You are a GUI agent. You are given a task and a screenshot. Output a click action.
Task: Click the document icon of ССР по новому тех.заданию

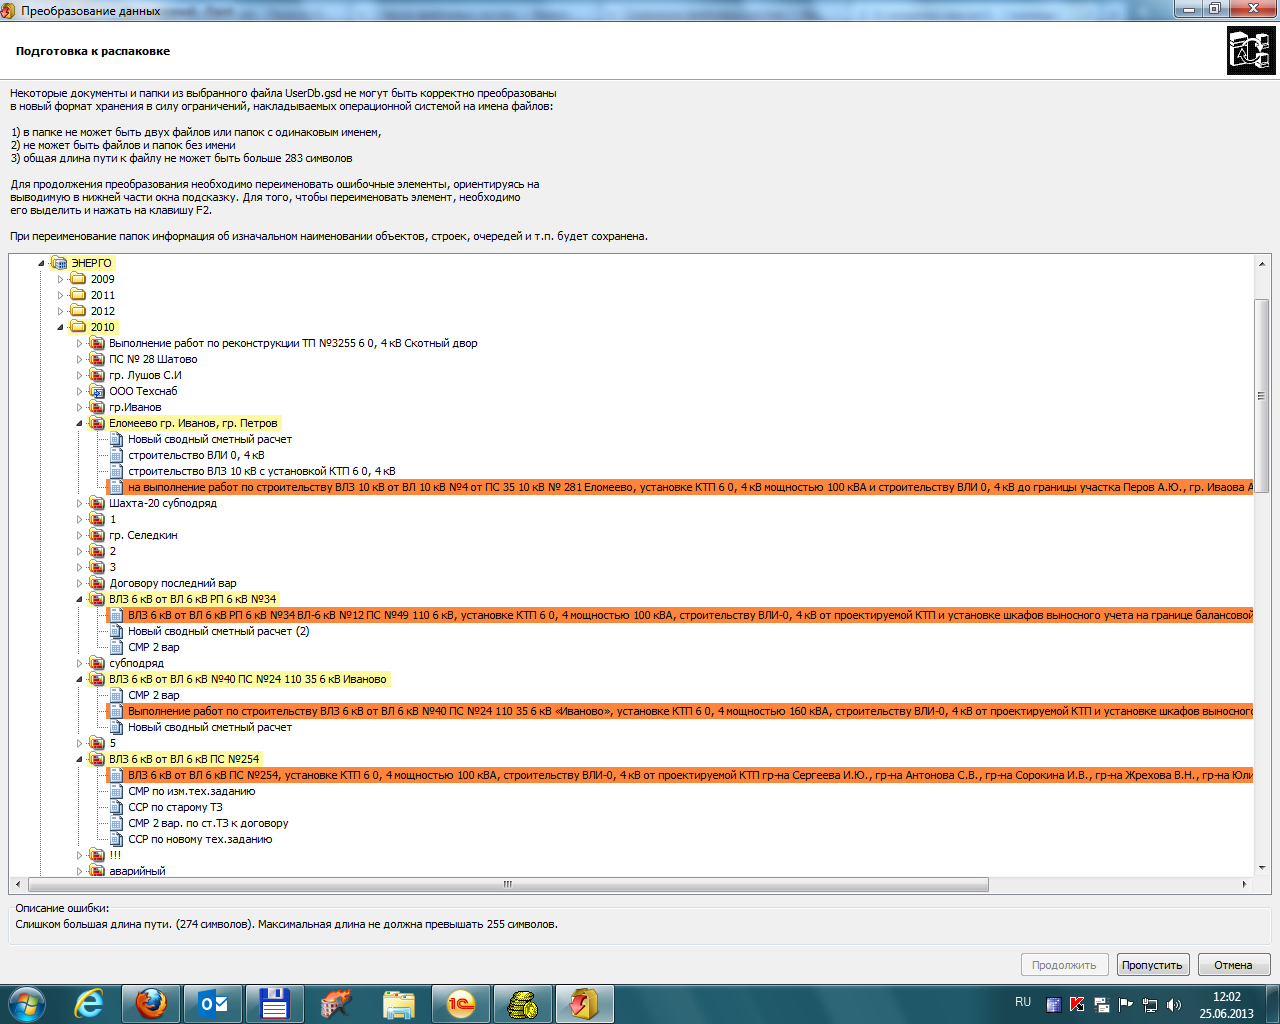click(116, 839)
